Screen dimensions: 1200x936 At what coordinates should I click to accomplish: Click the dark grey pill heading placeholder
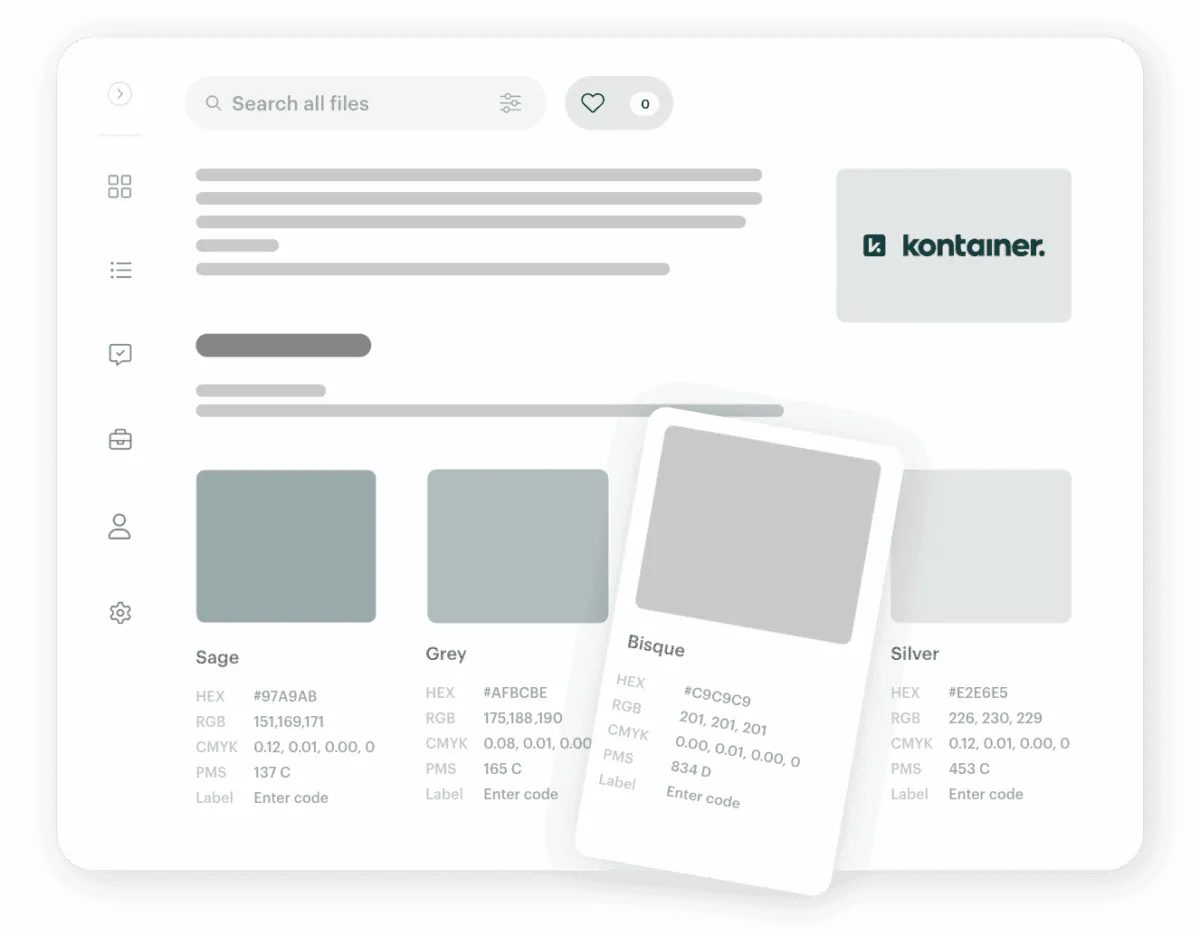pos(283,345)
